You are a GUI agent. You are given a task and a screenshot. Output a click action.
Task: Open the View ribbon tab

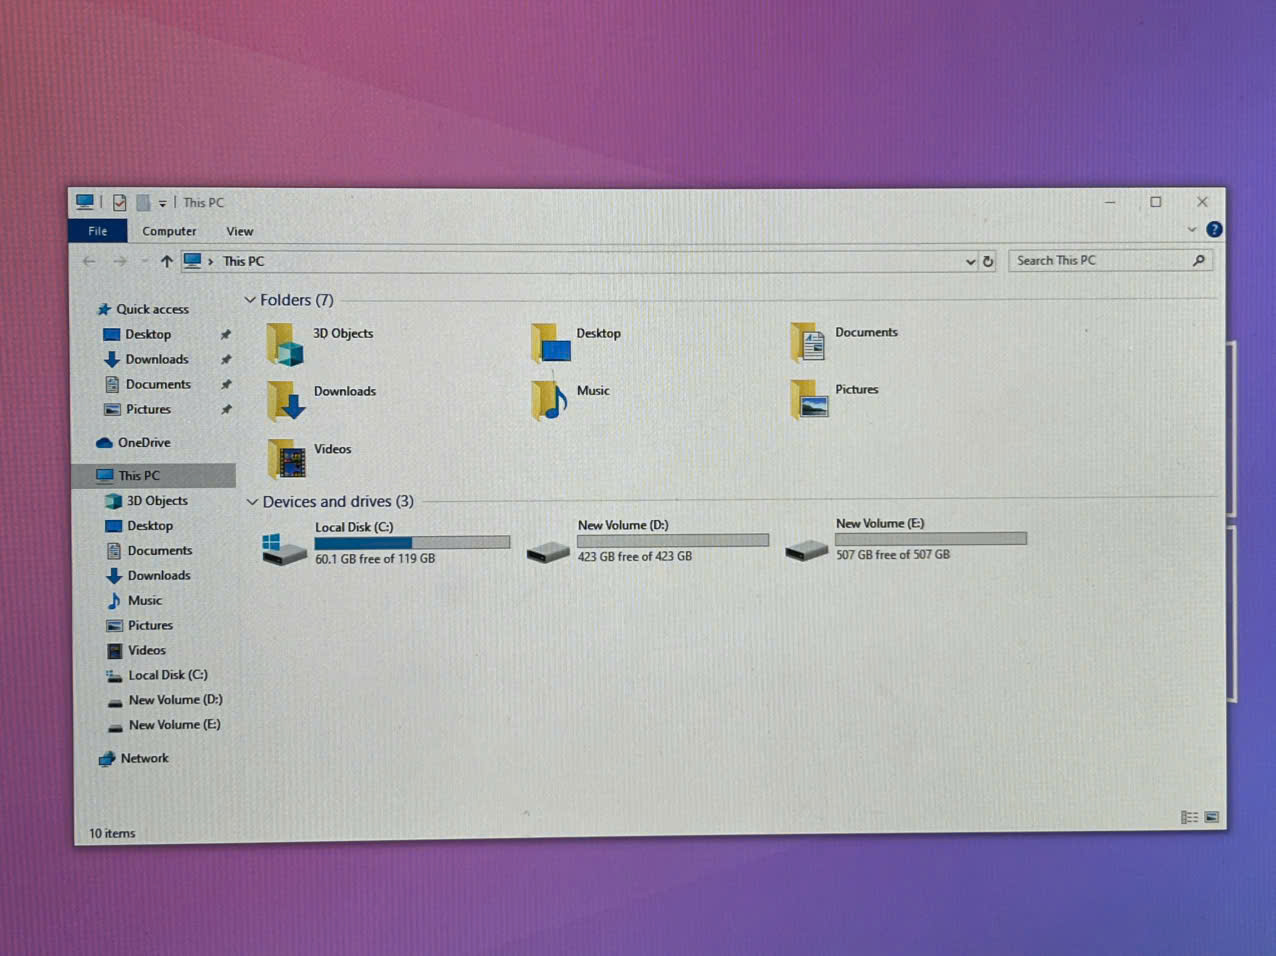pos(239,231)
